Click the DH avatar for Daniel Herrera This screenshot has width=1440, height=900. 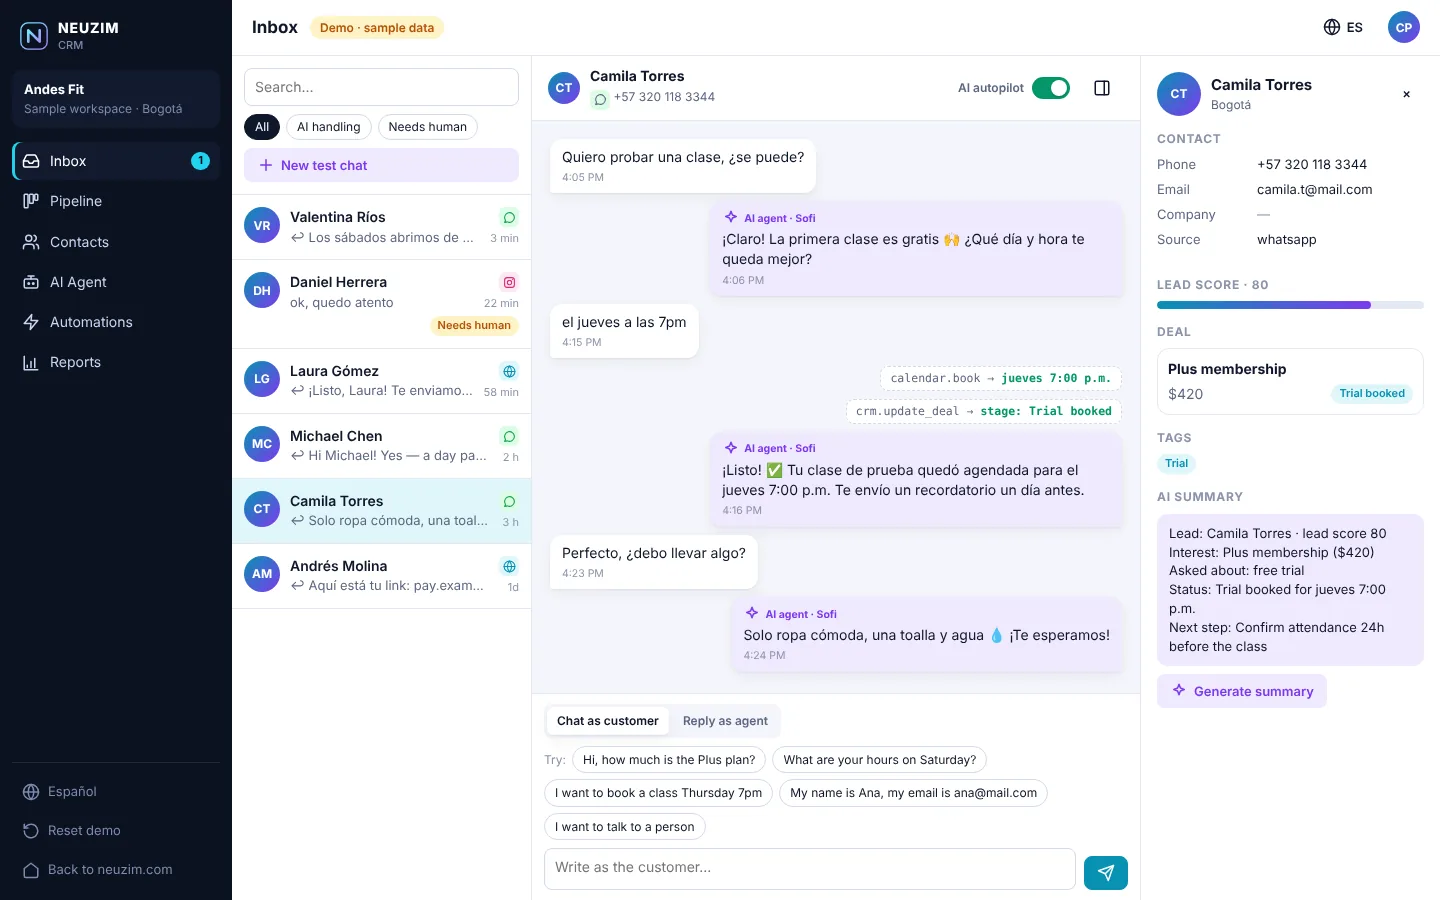262,291
